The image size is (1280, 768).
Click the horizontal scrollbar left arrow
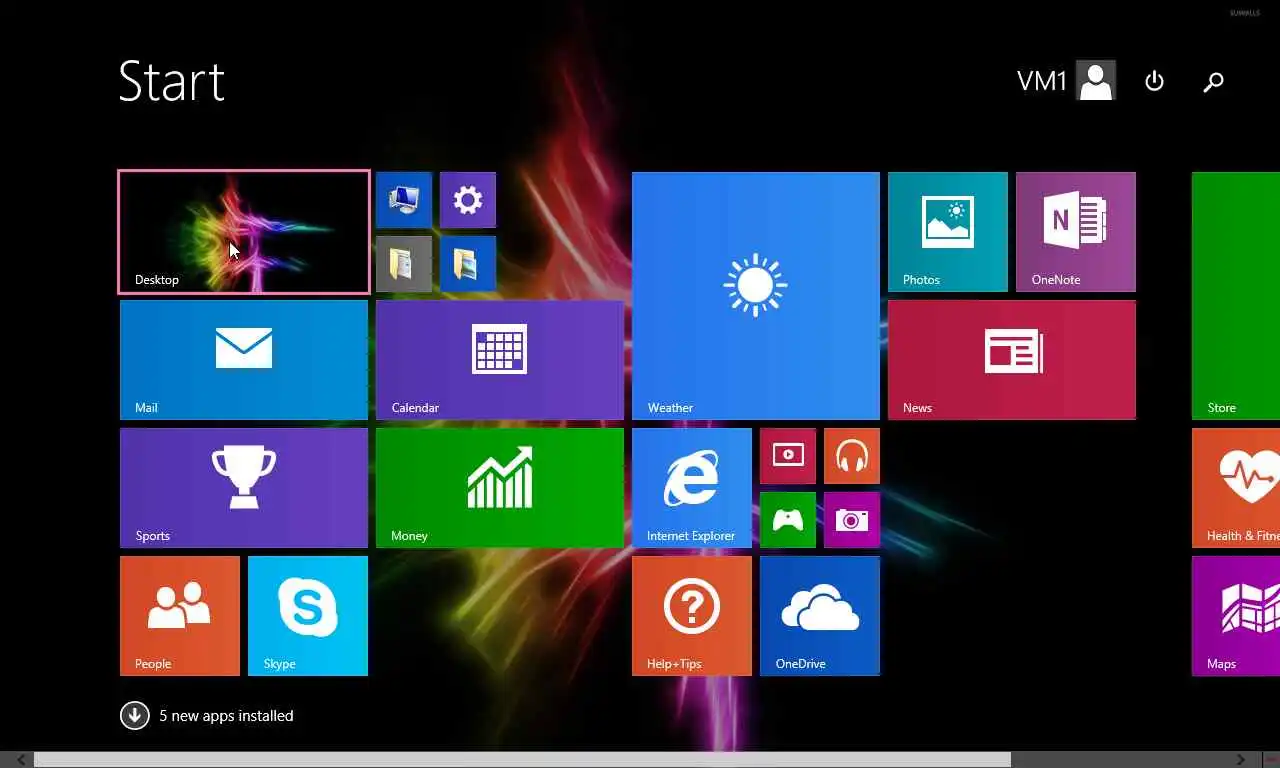(x=22, y=760)
